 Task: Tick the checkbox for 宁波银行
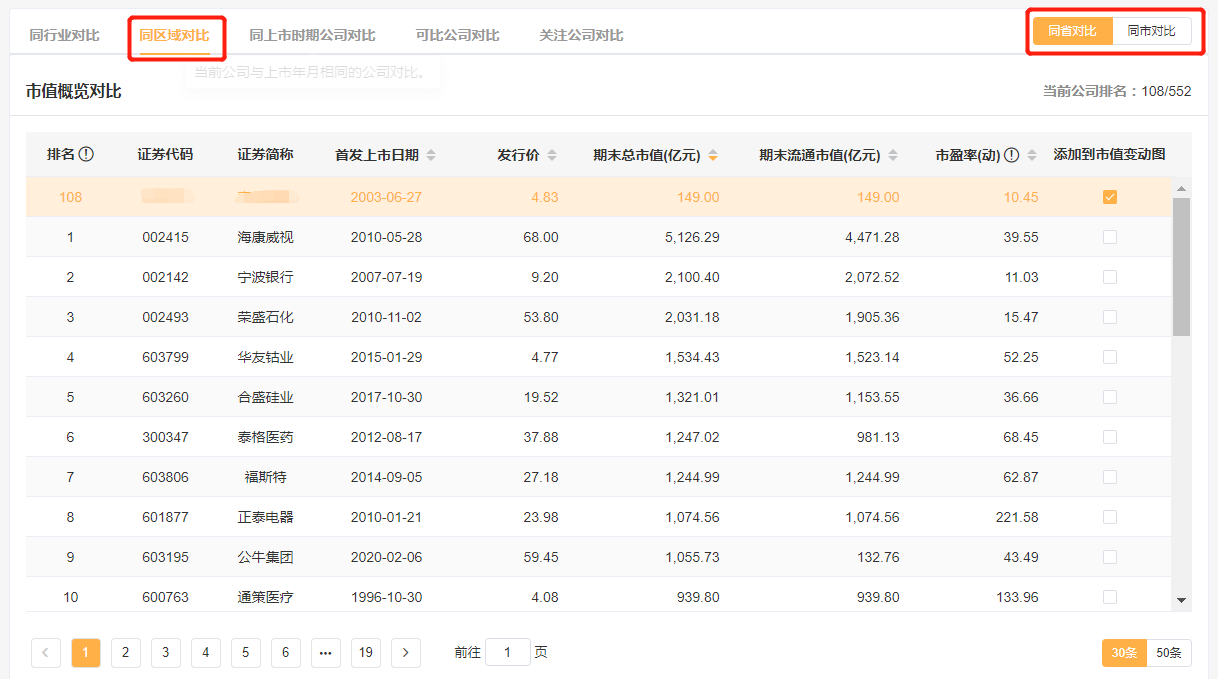click(1109, 277)
